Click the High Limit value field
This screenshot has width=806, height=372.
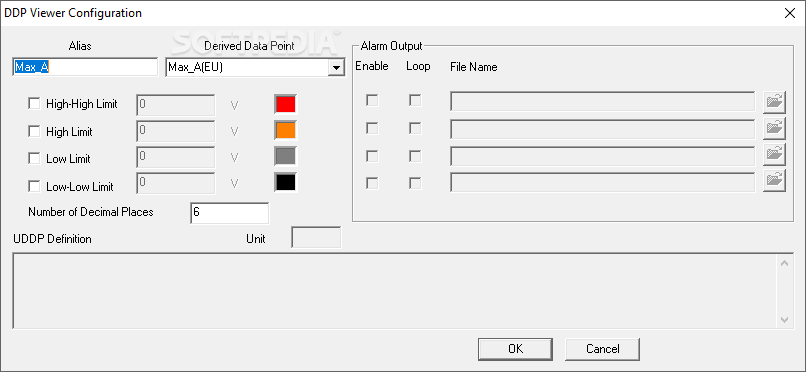tap(176, 131)
